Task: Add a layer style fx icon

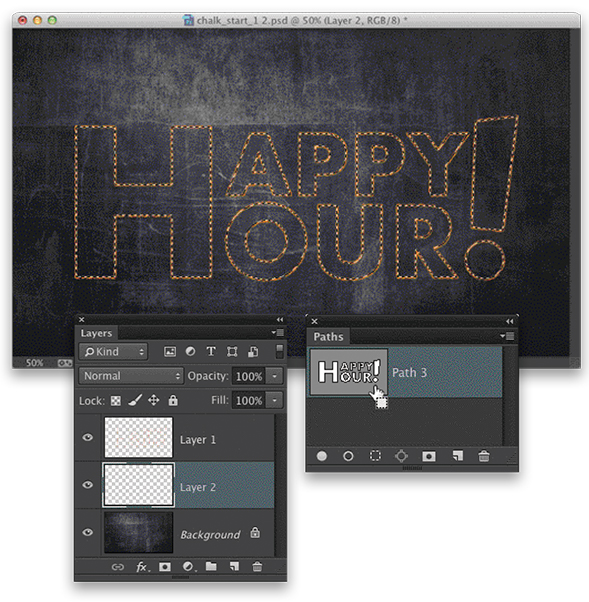Action: pos(142,567)
